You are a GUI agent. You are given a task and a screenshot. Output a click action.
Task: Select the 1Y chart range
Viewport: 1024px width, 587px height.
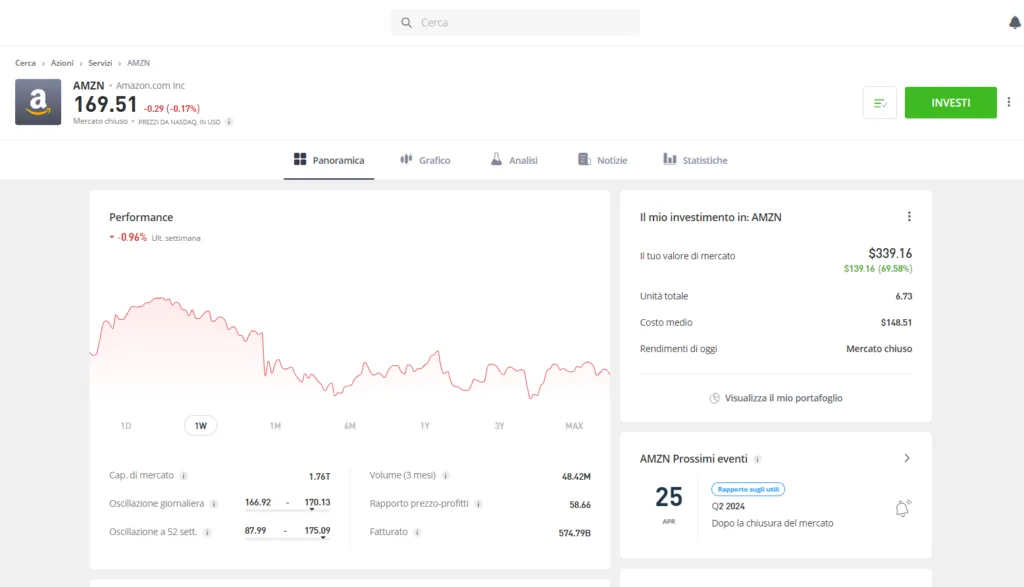(424, 426)
